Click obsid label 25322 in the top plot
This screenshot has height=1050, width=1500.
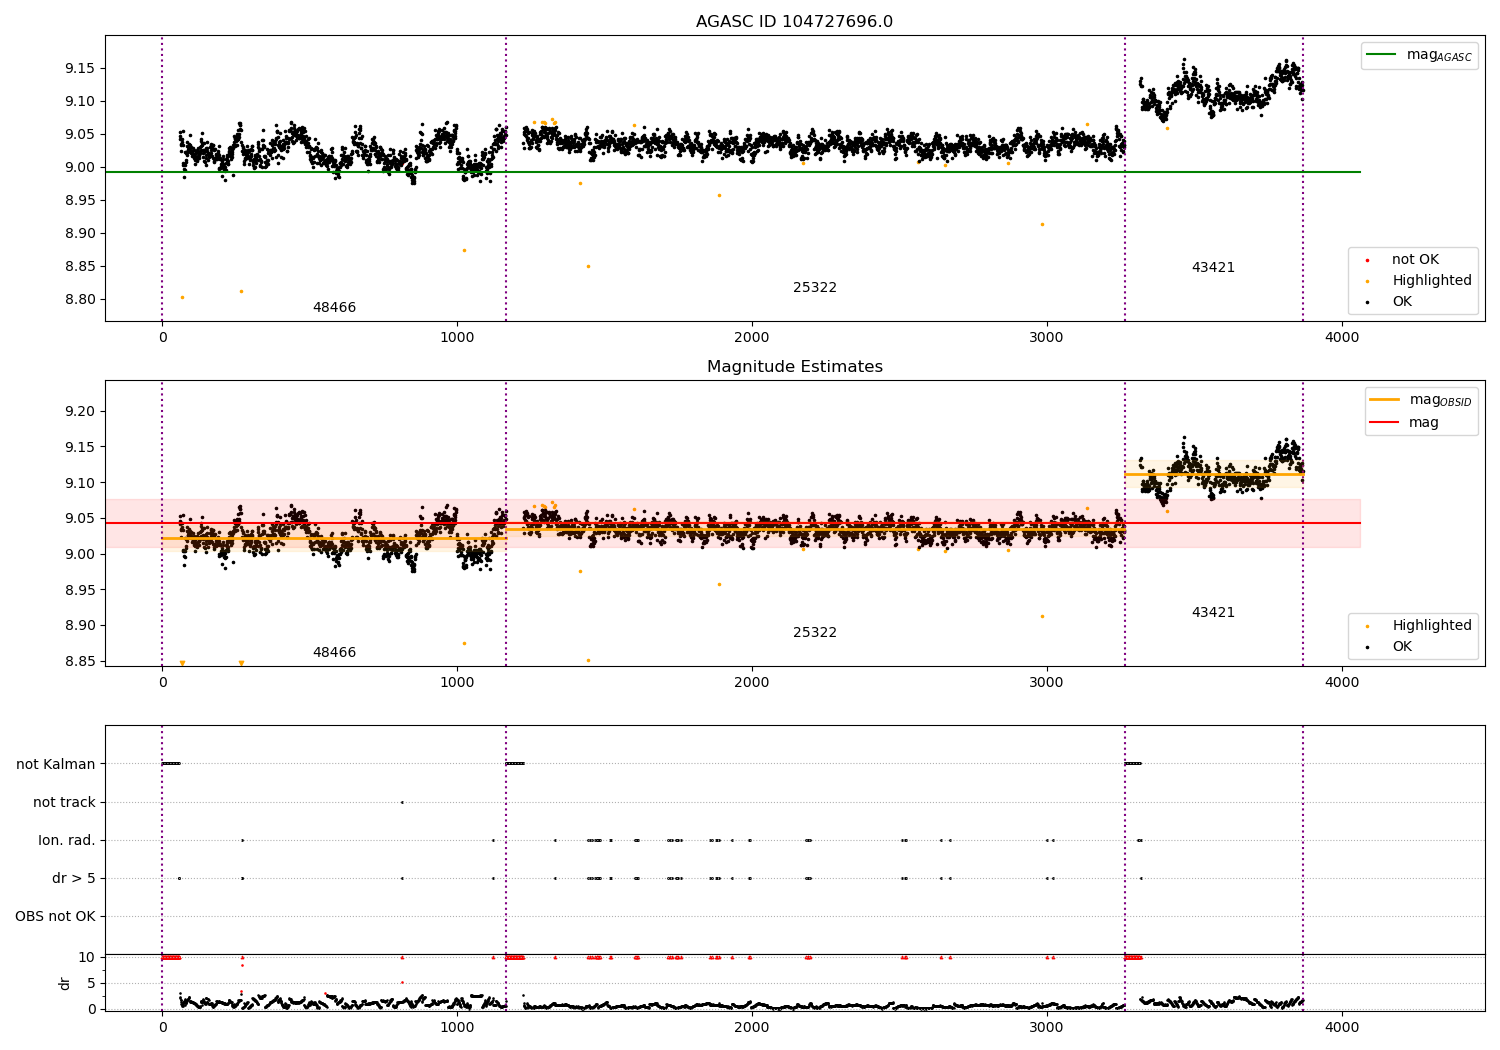(x=815, y=288)
